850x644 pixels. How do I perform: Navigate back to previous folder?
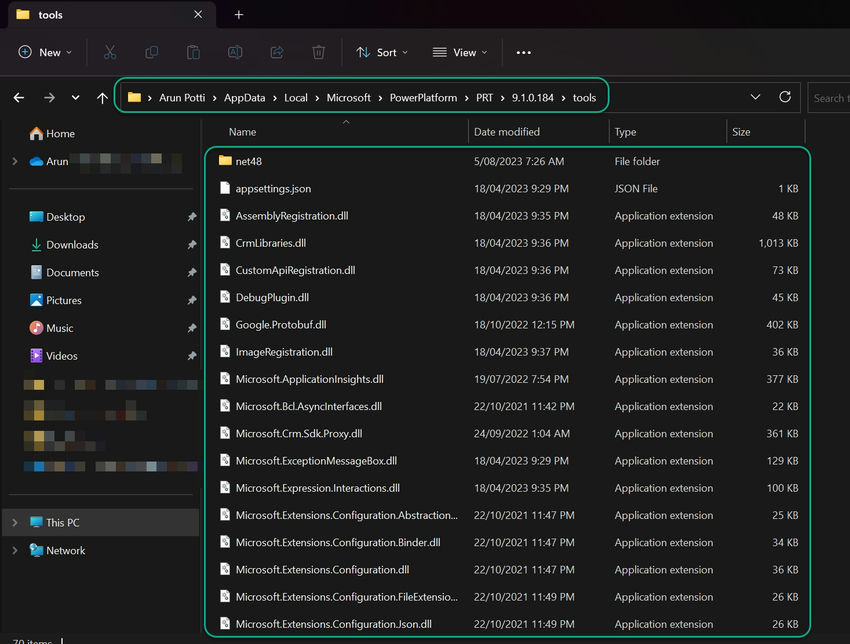pos(19,98)
